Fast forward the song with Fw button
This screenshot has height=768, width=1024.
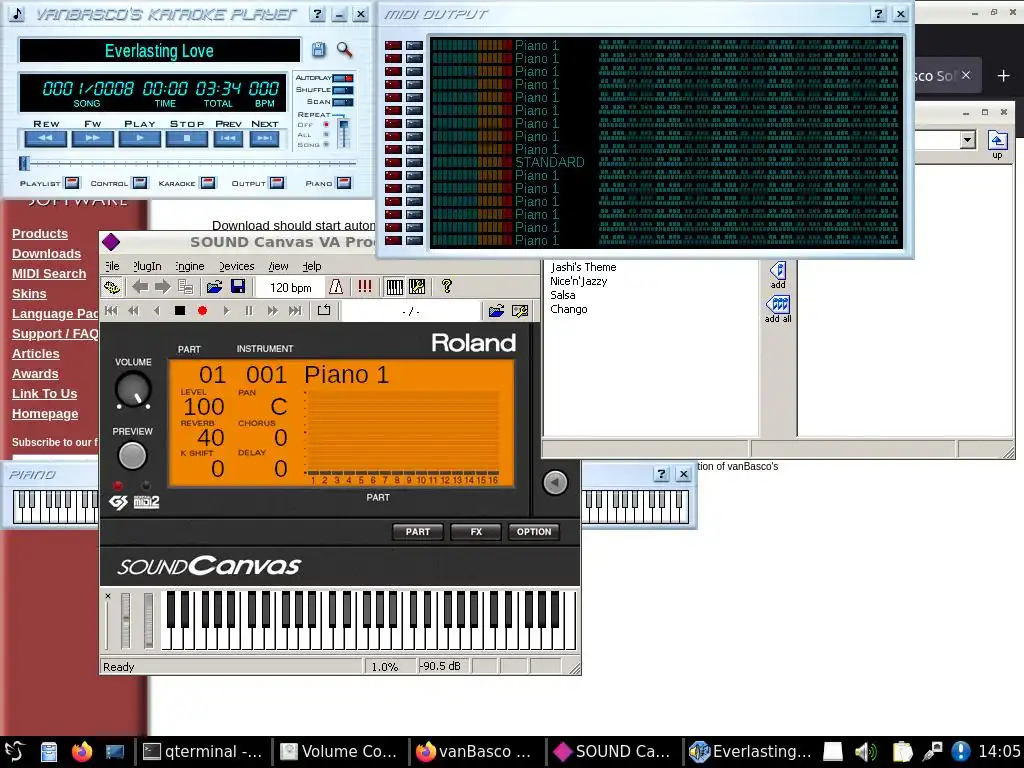(93, 138)
